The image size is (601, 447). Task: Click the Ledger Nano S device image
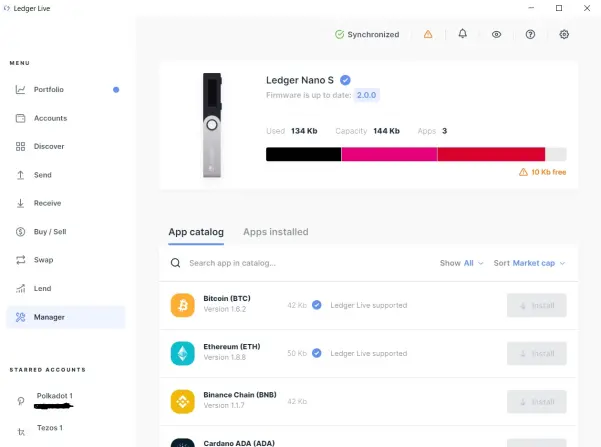click(212, 125)
